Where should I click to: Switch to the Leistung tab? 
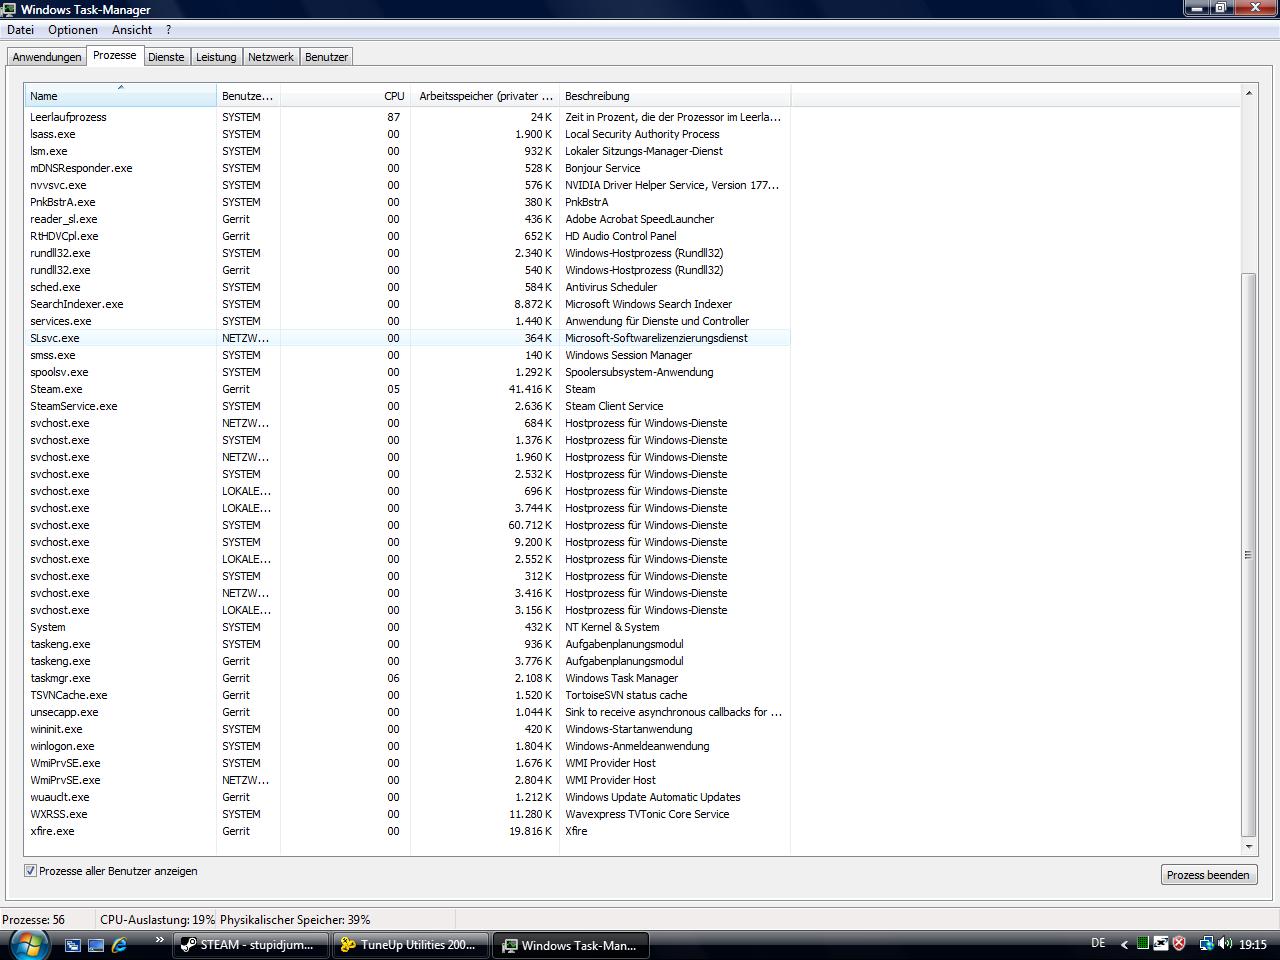216,57
